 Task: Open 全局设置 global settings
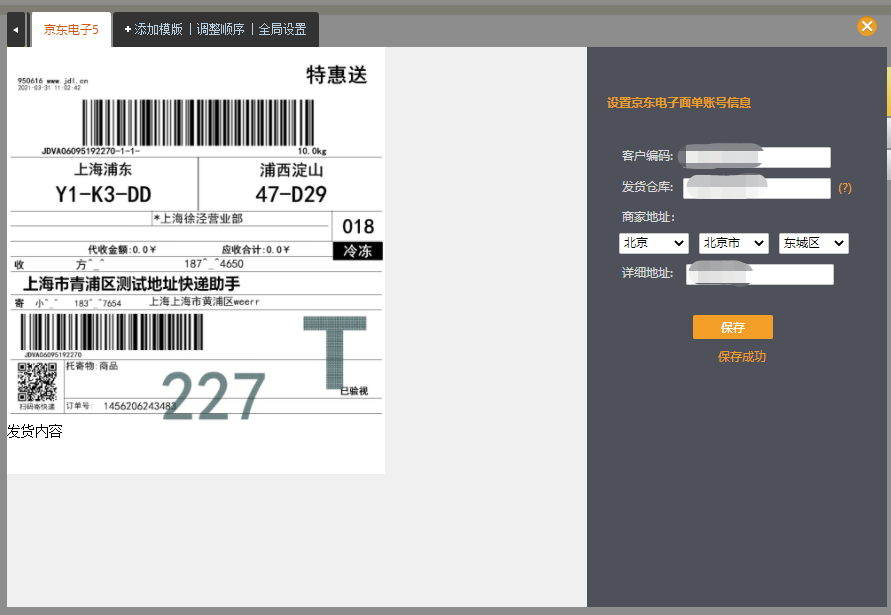(282, 29)
